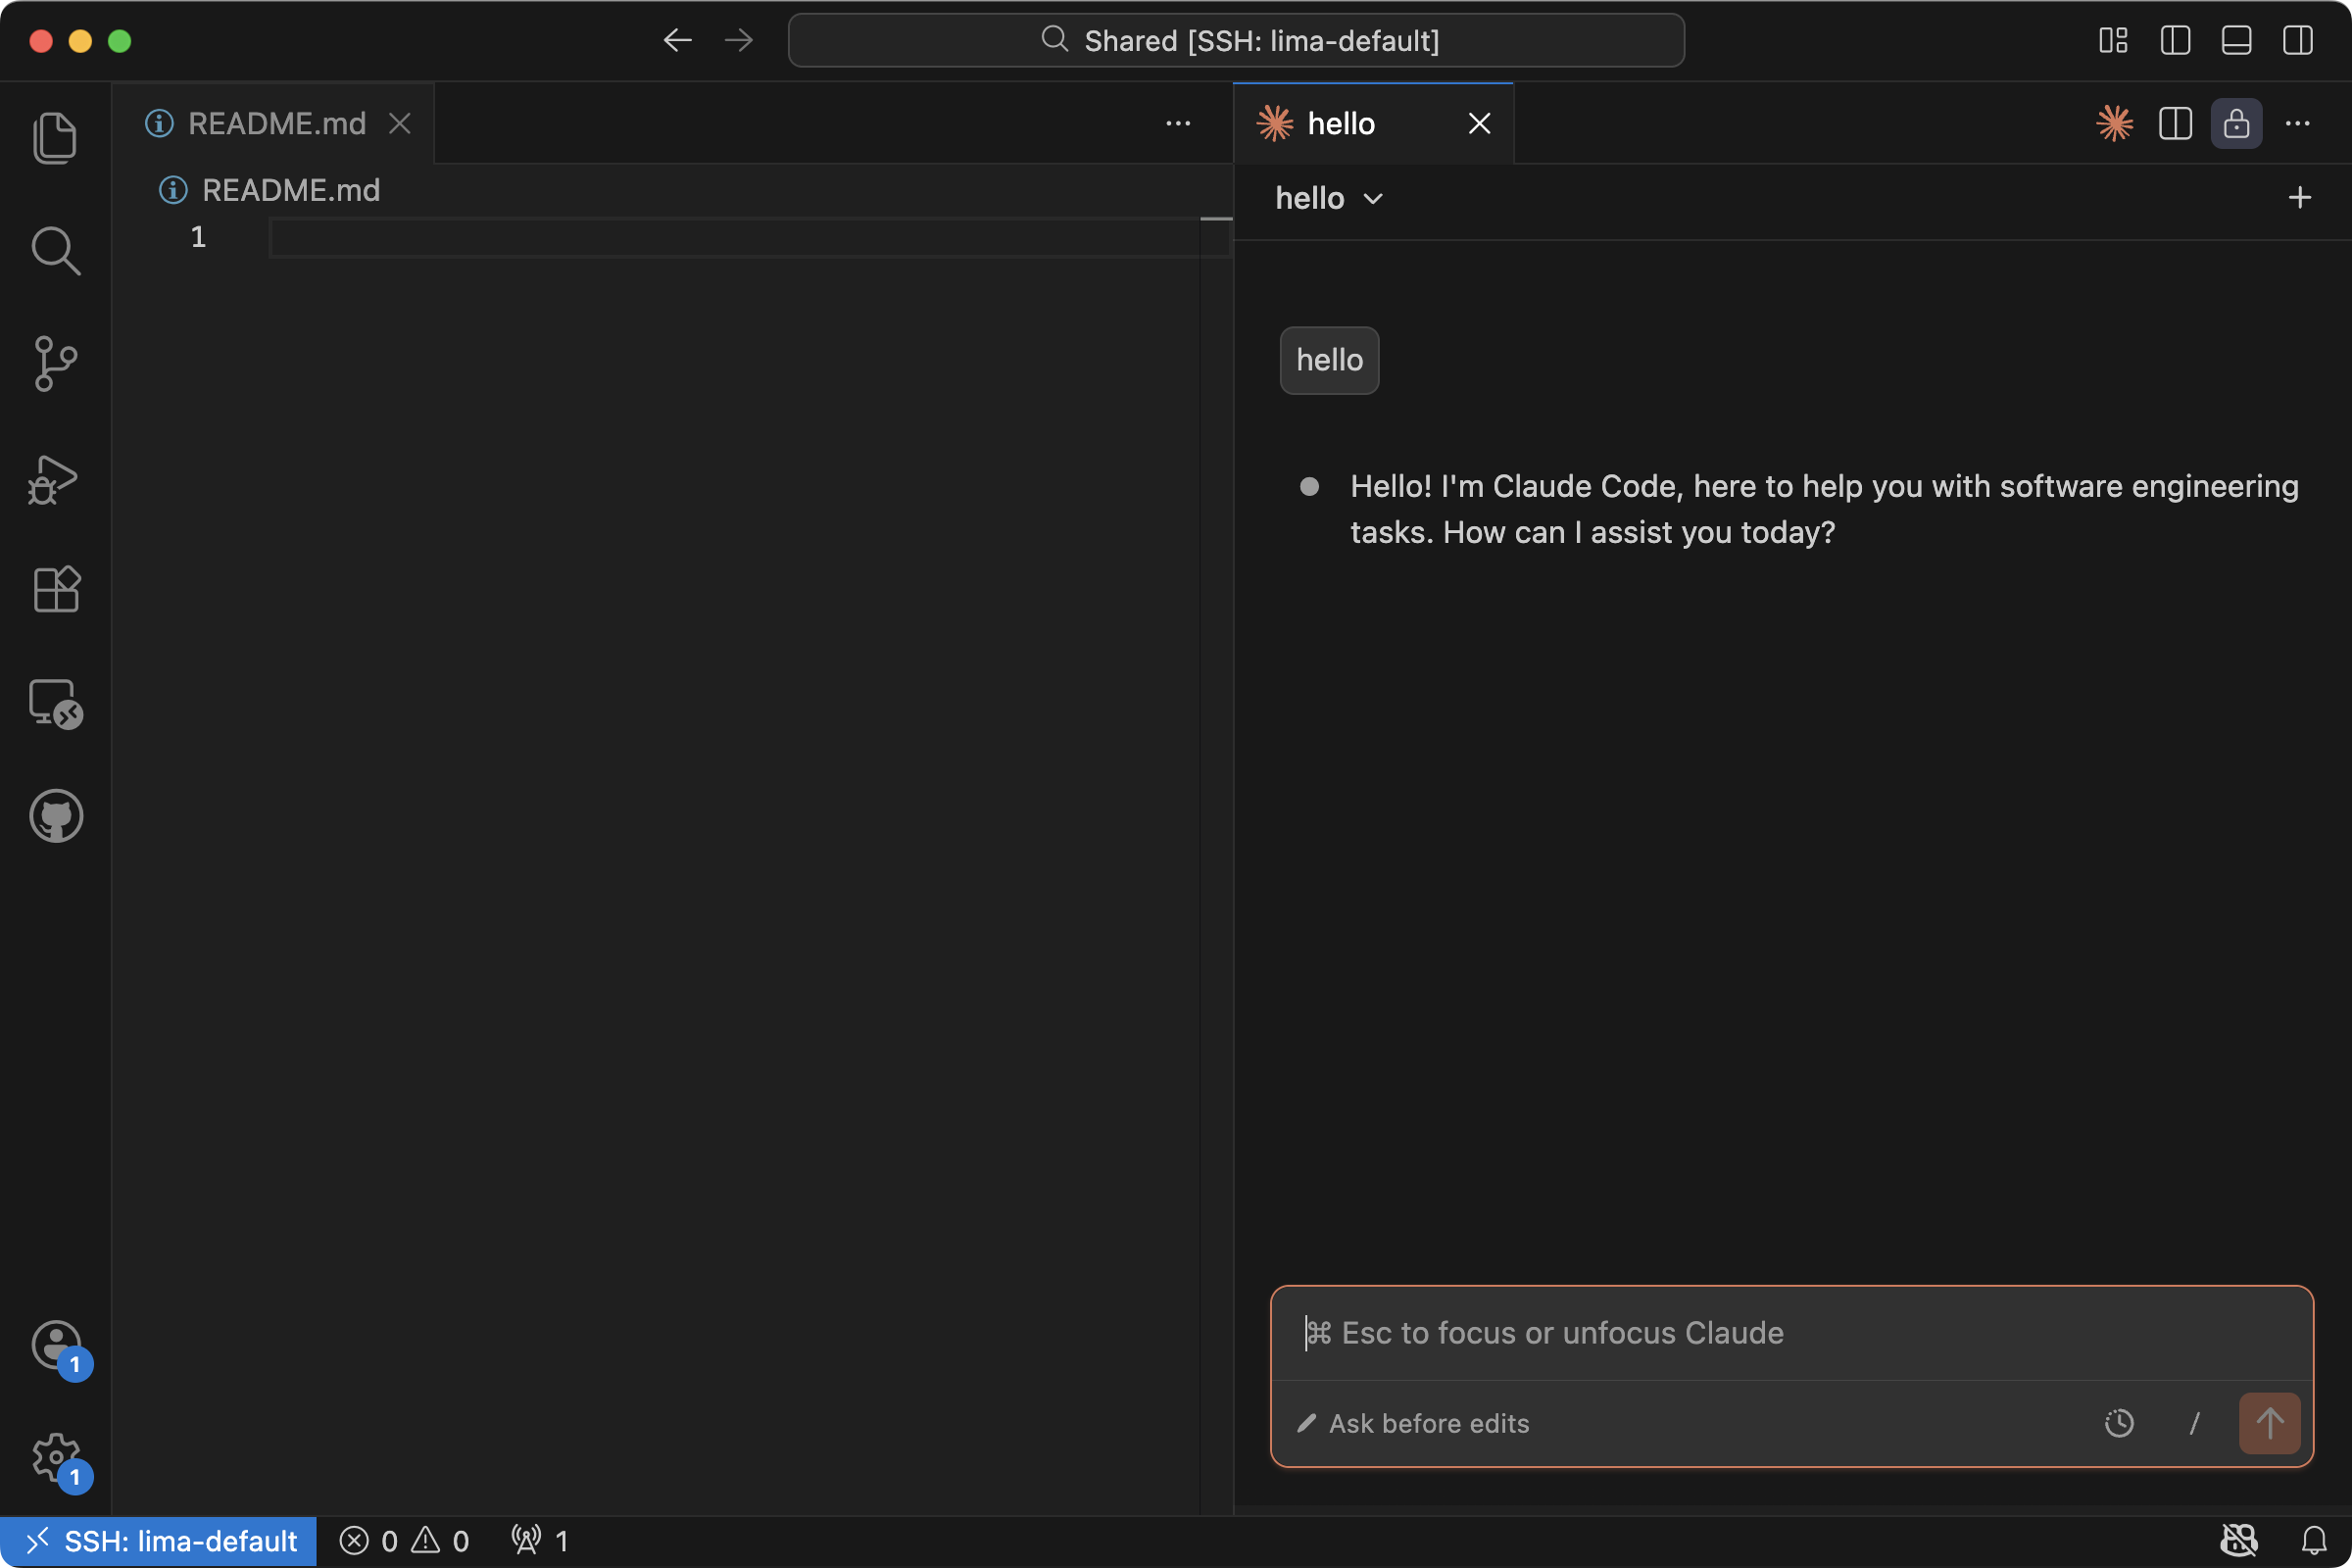
Task: Focus the Claude message input field
Action: (x=1790, y=1333)
